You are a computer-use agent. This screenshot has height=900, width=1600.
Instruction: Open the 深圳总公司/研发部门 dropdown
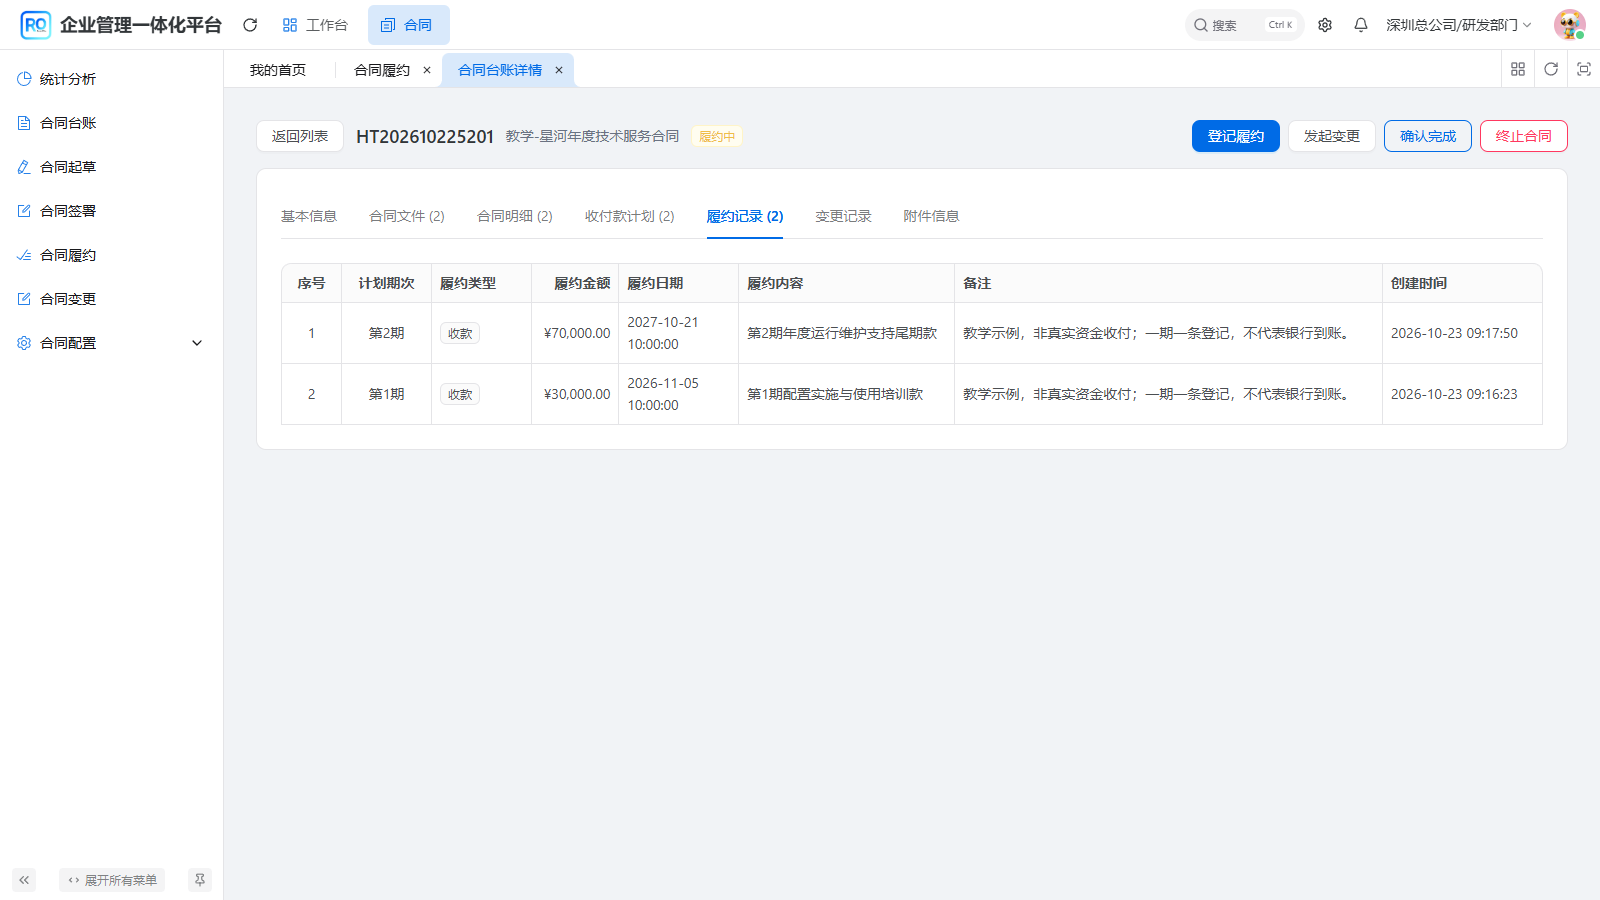tap(1458, 25)
